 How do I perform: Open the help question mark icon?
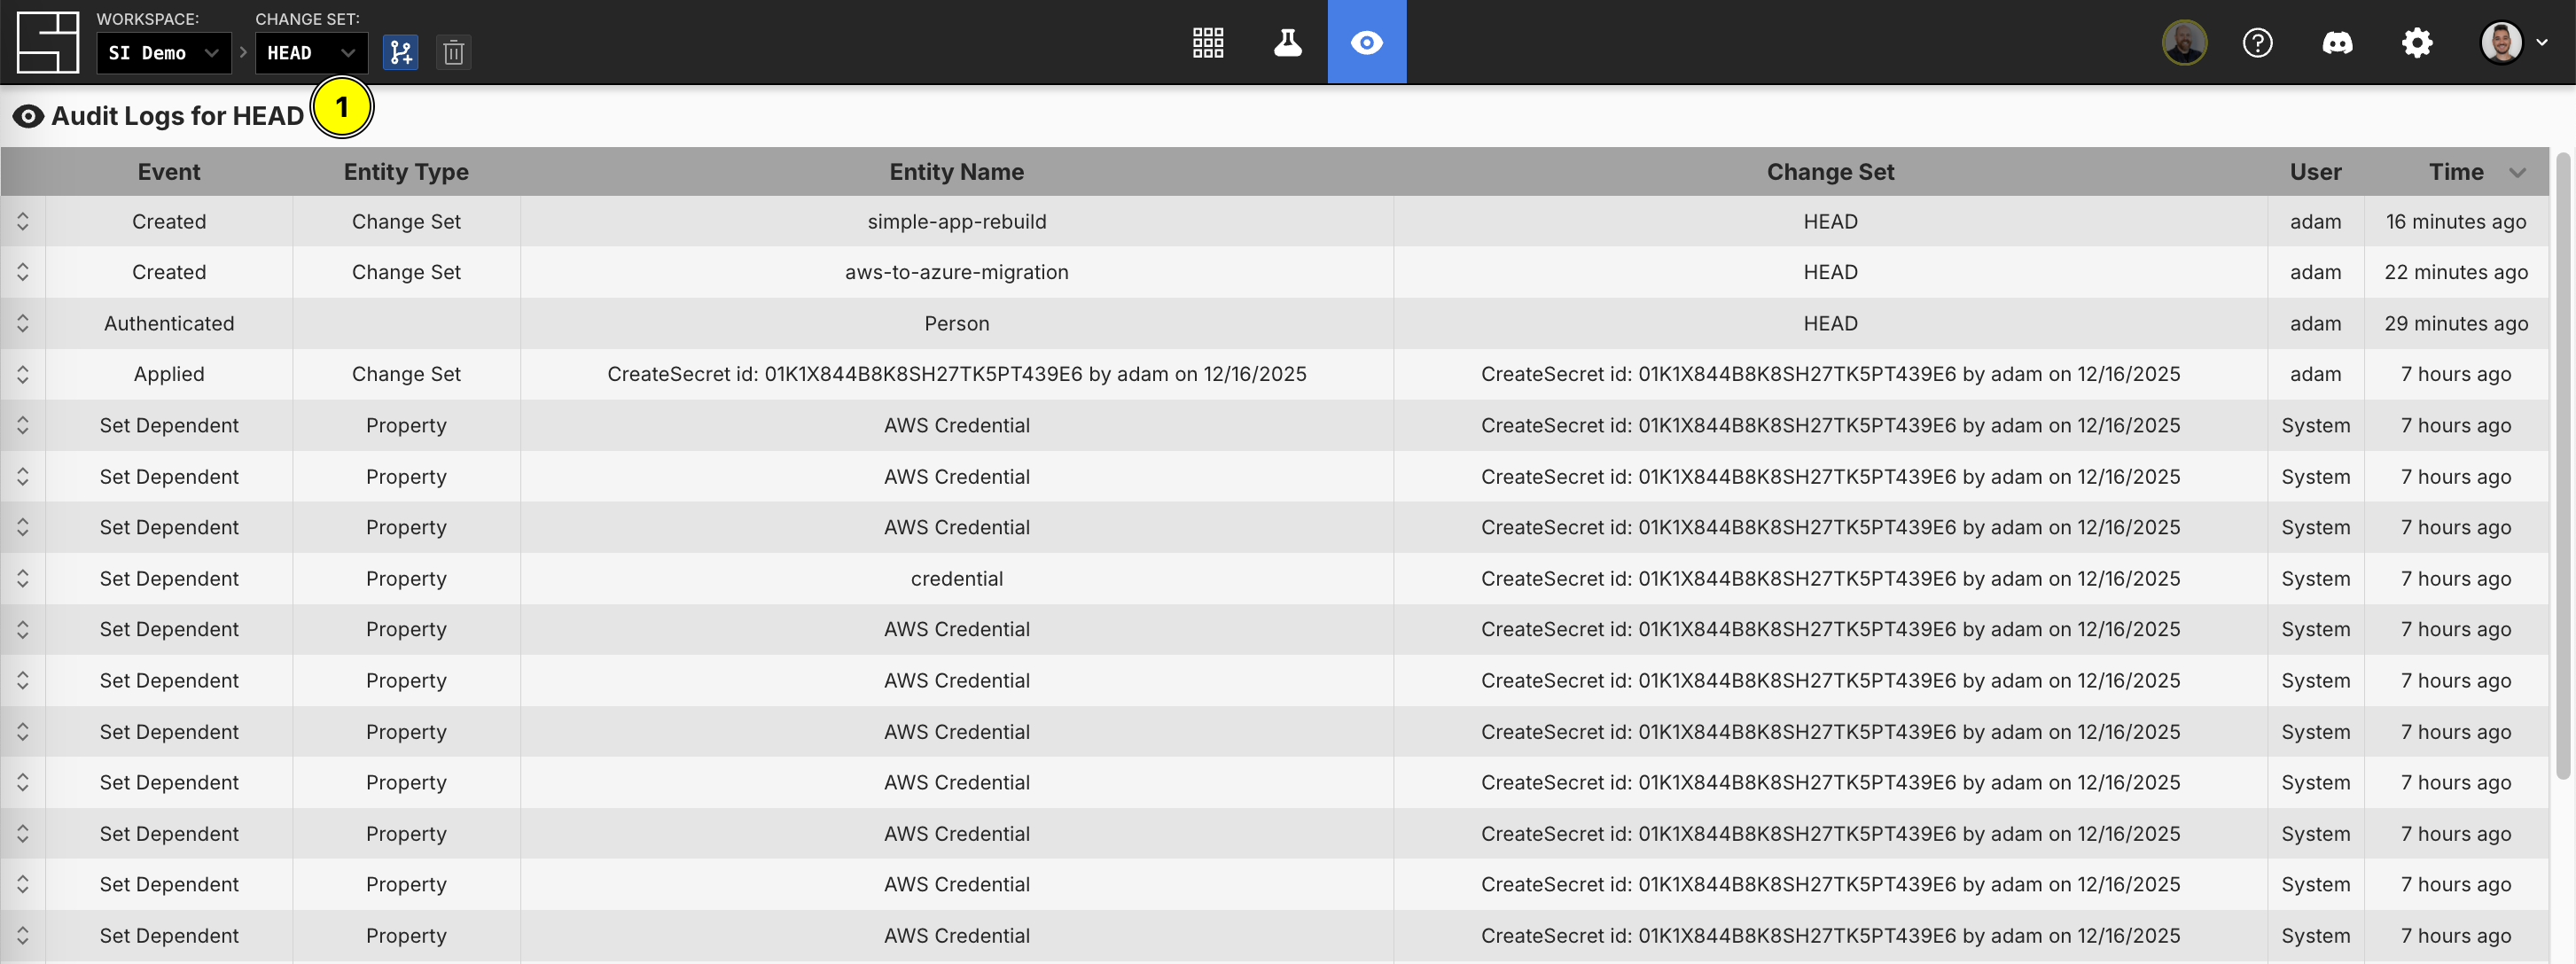[2257, 42]
